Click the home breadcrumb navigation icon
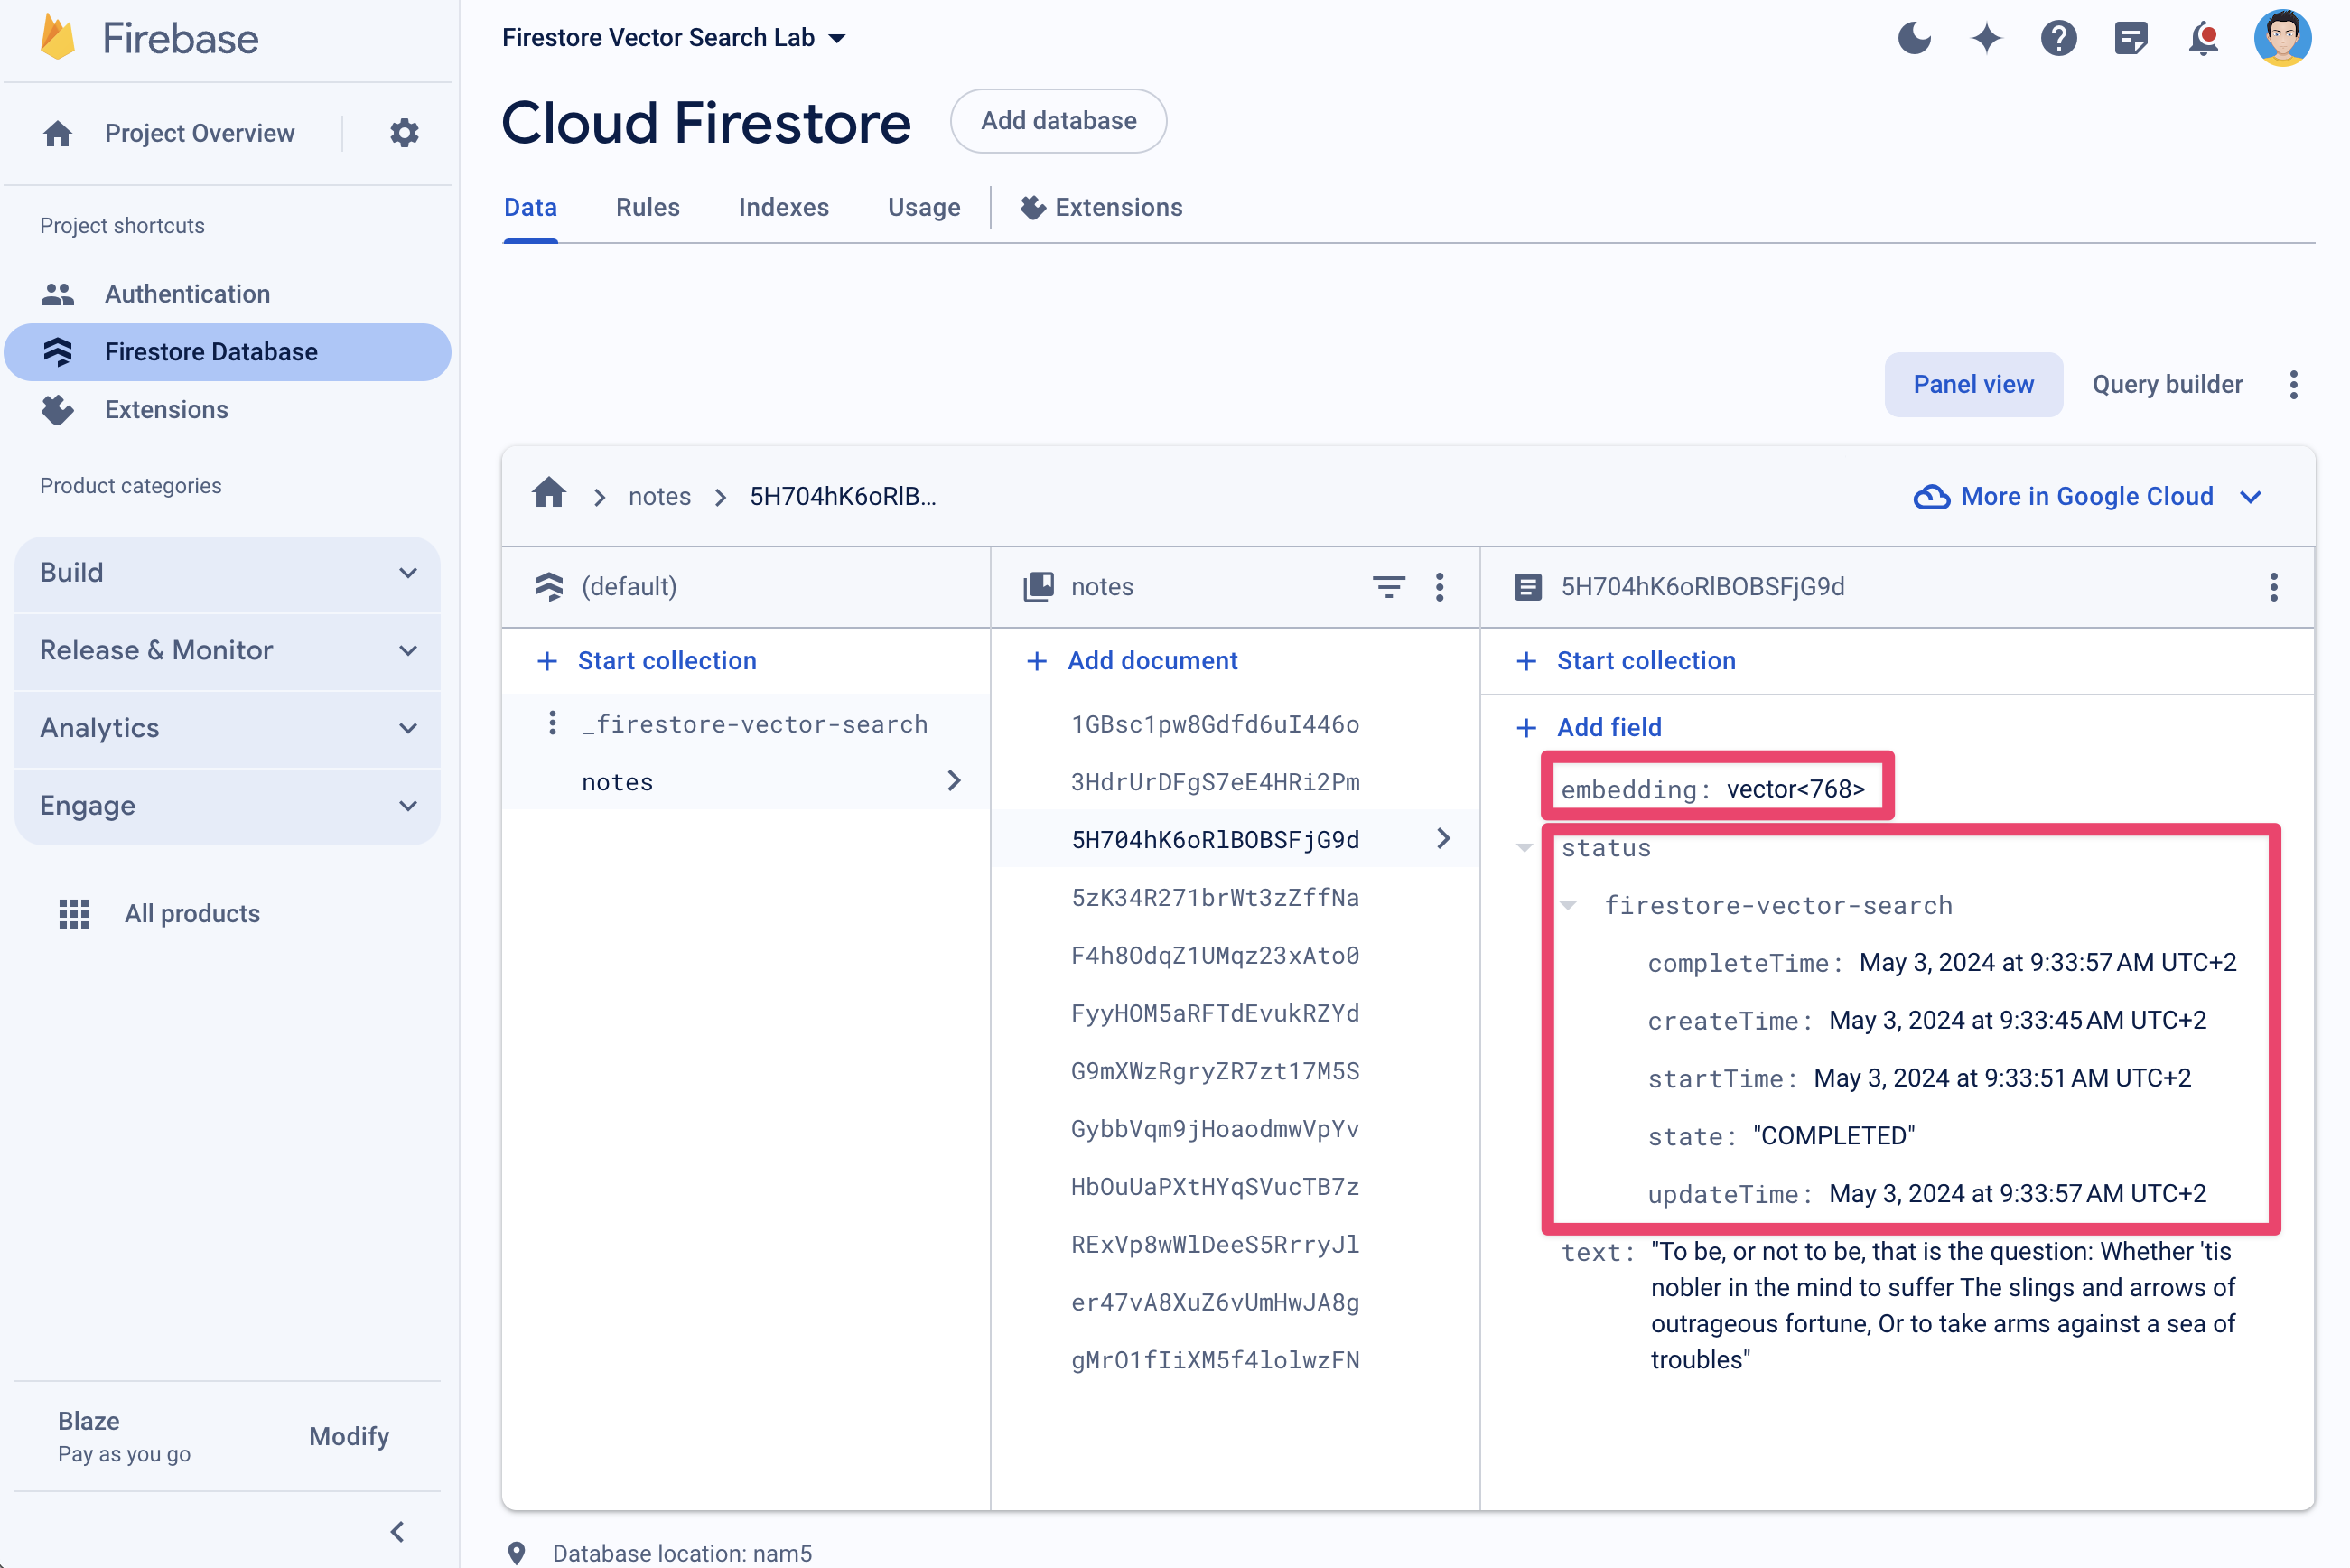 551,495
